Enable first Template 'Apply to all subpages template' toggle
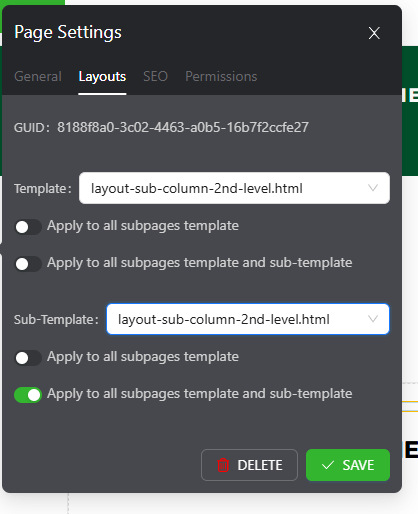Image resolution: width=418 pixels, height=514 pixels. 28,227
